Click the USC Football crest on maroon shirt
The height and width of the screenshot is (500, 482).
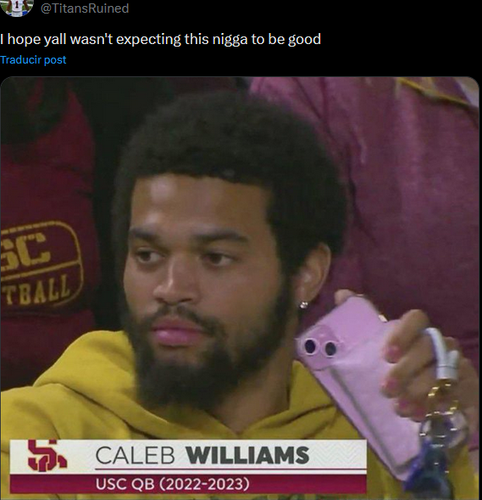[41, 263]
